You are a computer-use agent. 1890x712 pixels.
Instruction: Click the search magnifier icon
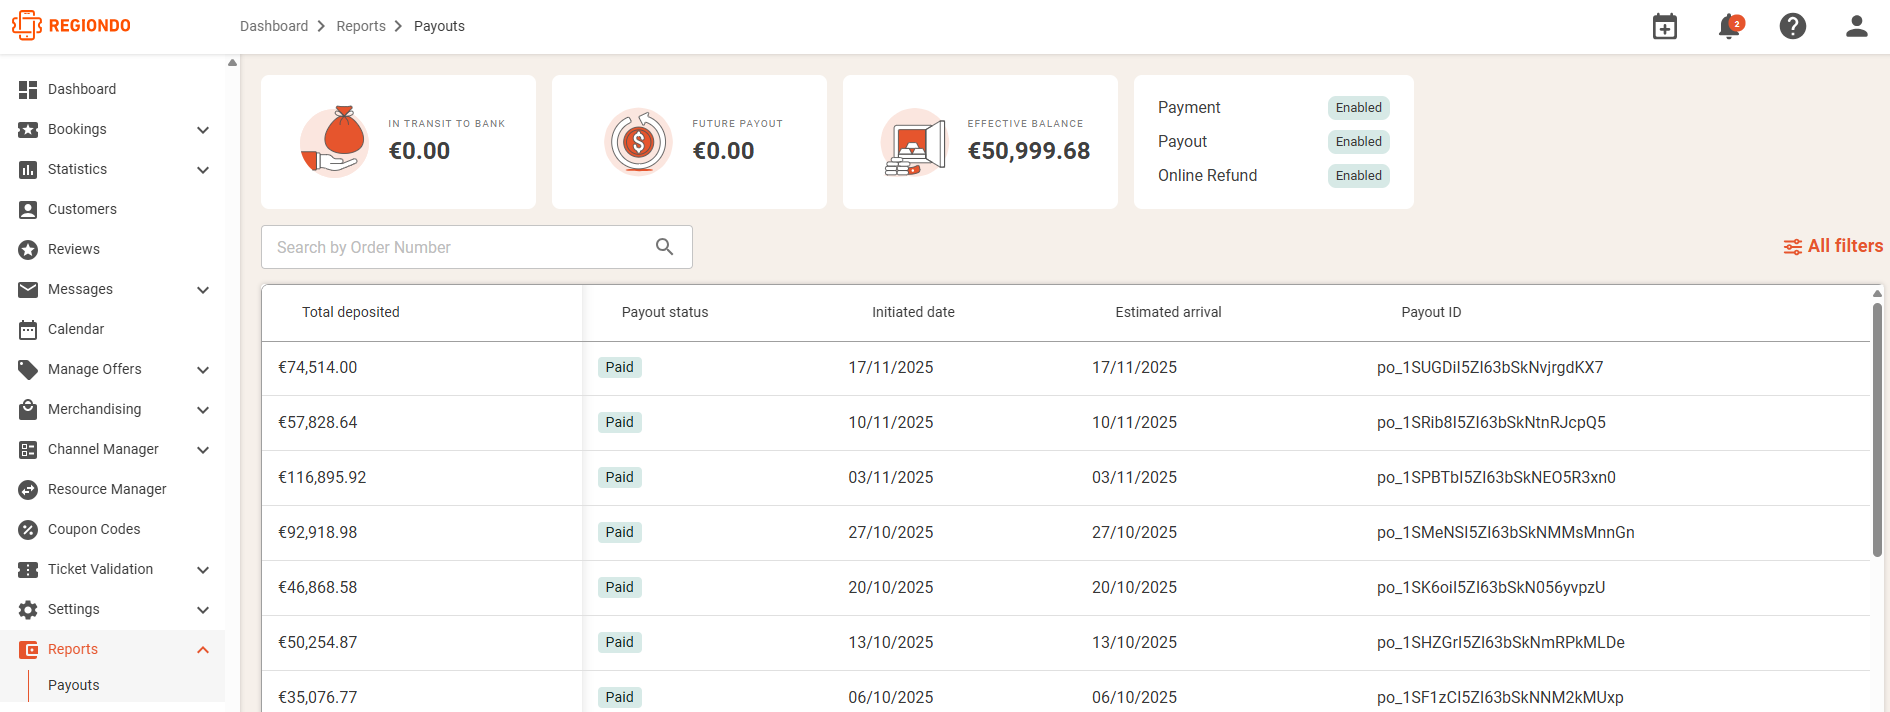[x=664, y=247]
